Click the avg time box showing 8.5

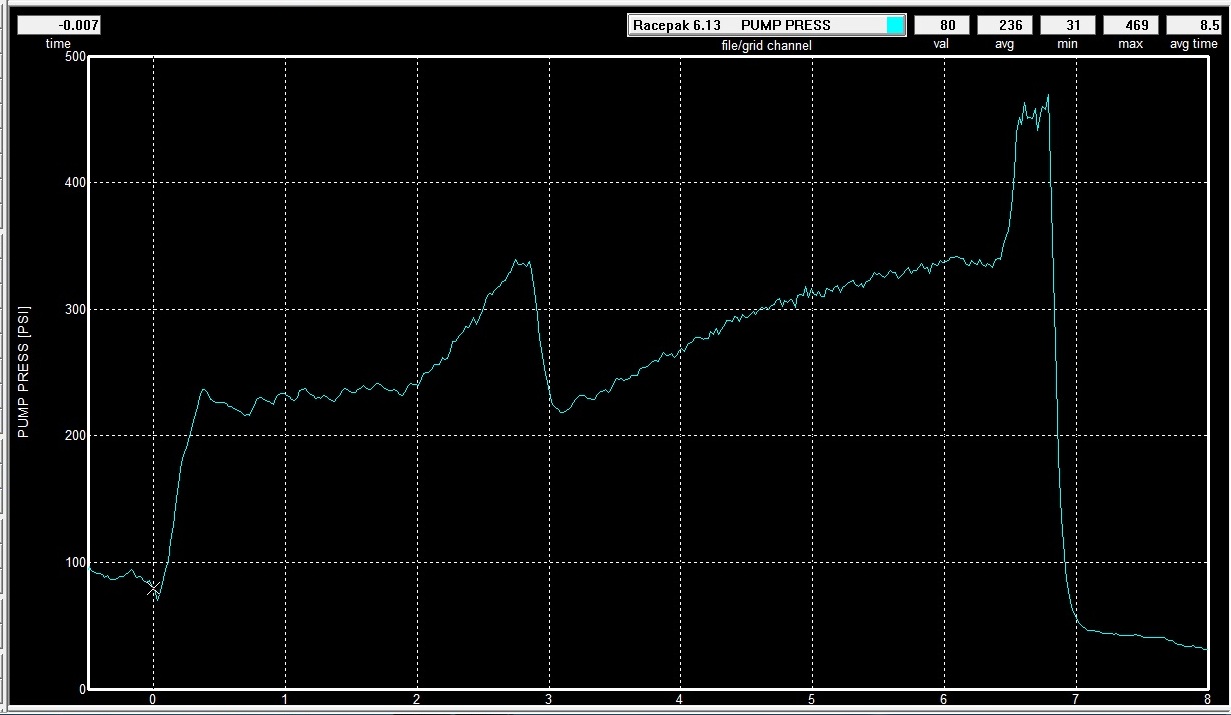point(1193,25)
